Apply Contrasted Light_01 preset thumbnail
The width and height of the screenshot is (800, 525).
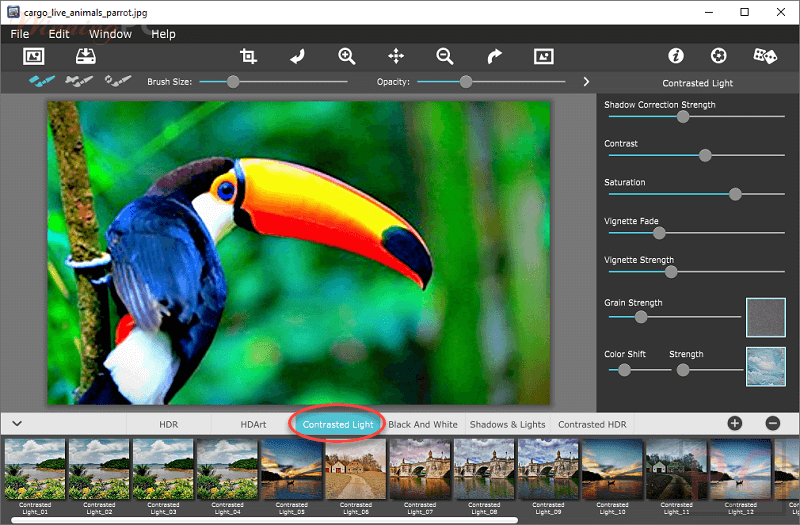pyautogui.click(x=35, y=469)
